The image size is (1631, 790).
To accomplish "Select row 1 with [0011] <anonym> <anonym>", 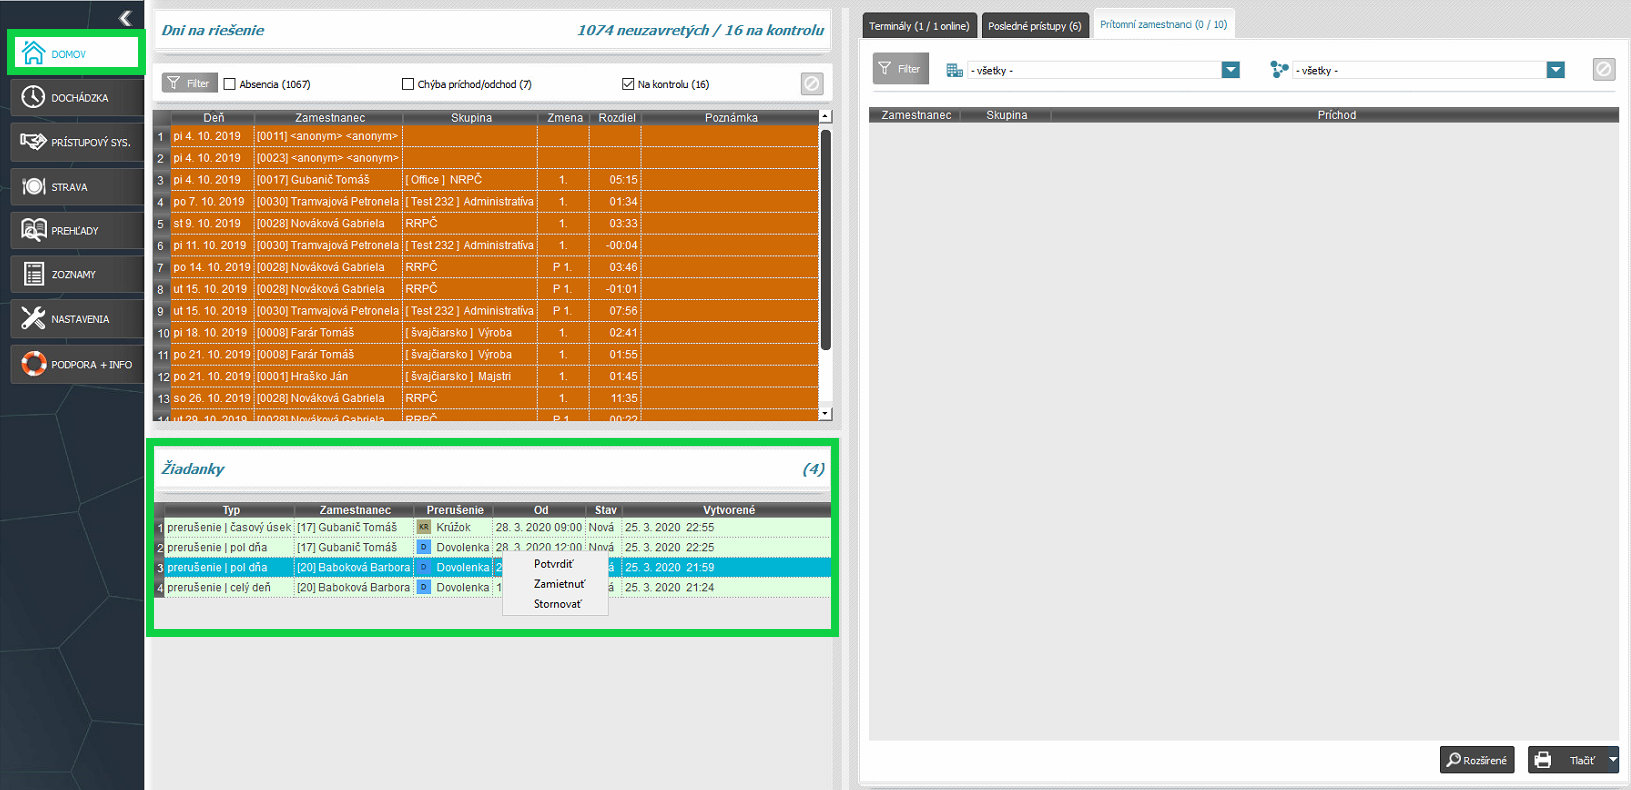I will [486, 136].
